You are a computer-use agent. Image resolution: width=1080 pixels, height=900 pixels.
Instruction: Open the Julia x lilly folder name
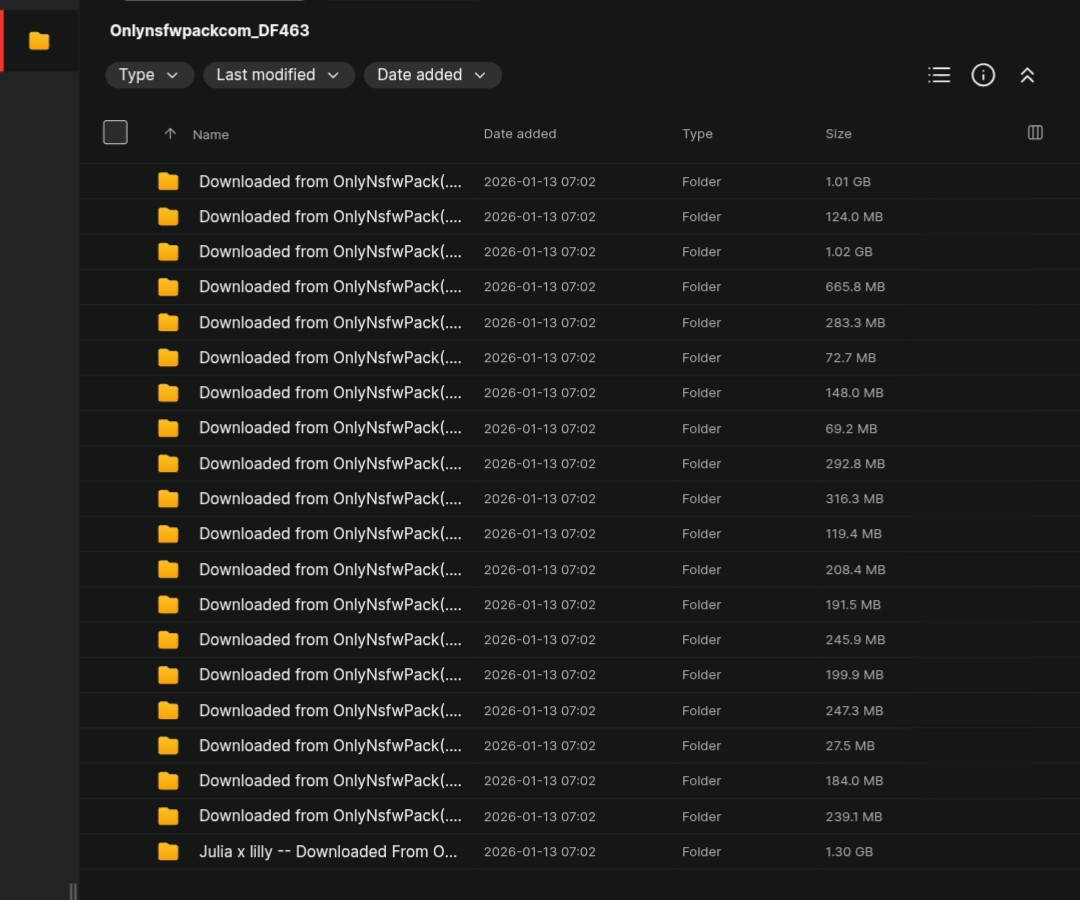(x=328, y=852)
